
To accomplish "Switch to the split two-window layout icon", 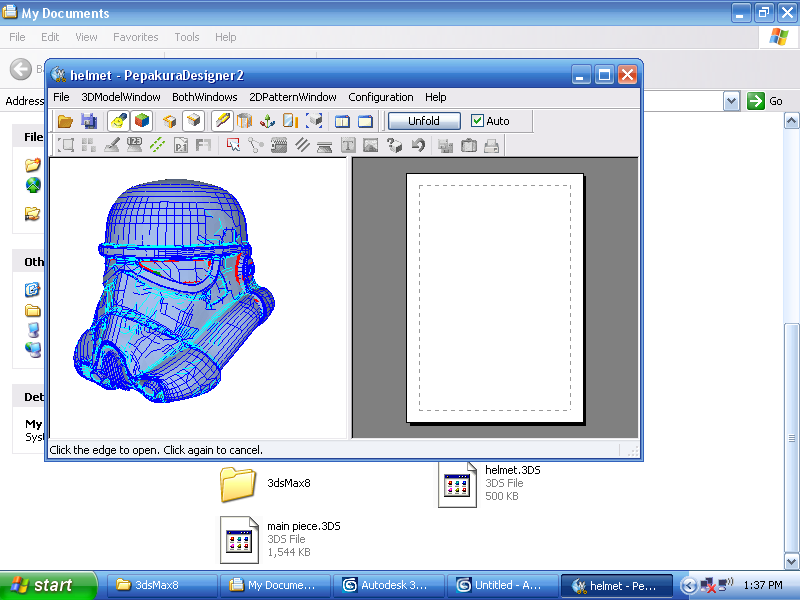I will [342, 121].
